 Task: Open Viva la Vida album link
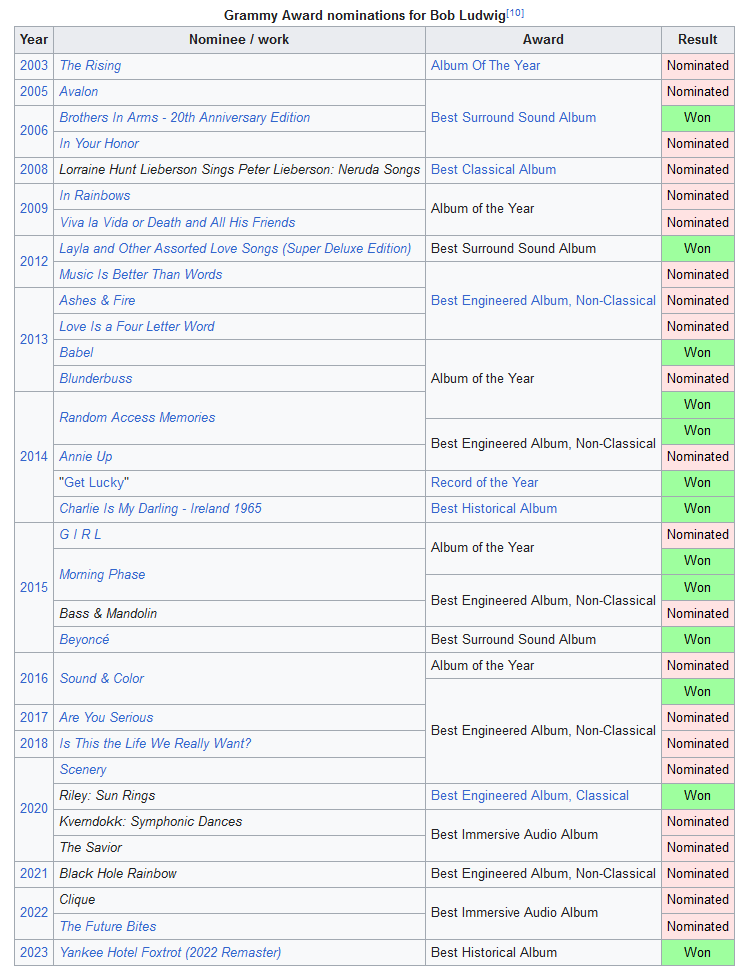(177, 222)
